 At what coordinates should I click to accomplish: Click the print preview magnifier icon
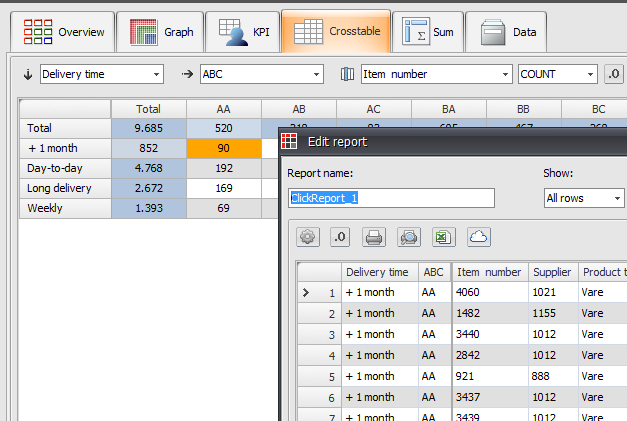[409, 237]
